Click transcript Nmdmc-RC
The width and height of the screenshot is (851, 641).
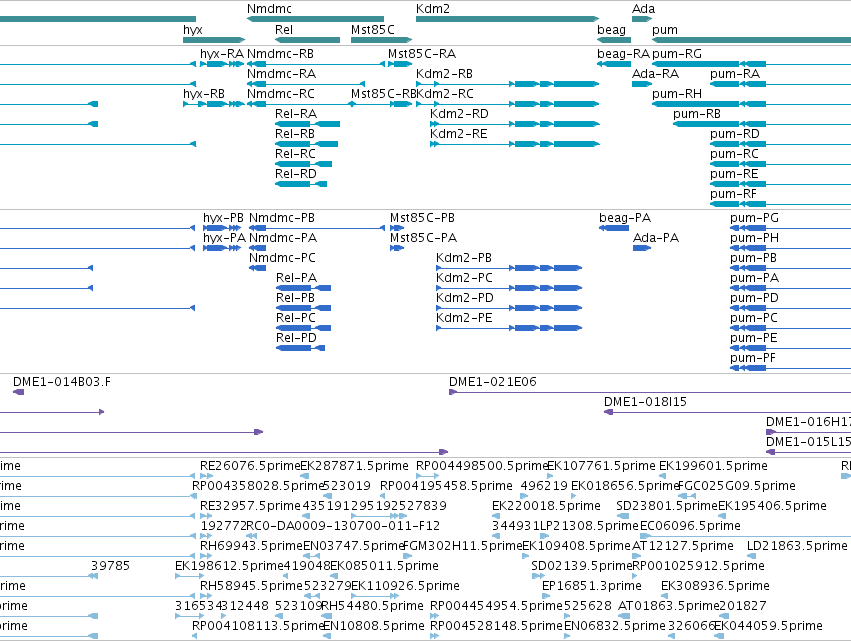point(281,94)
